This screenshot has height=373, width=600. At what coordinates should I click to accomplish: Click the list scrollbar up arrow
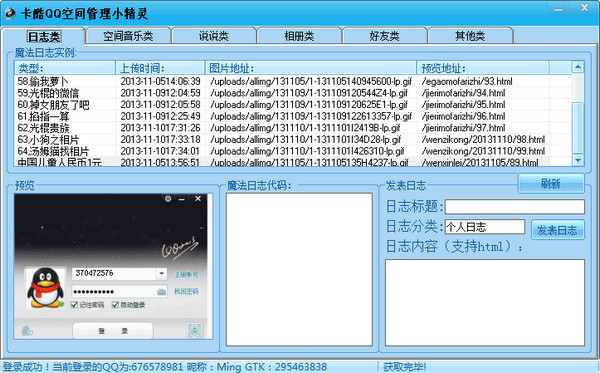(x=578, y=67)
